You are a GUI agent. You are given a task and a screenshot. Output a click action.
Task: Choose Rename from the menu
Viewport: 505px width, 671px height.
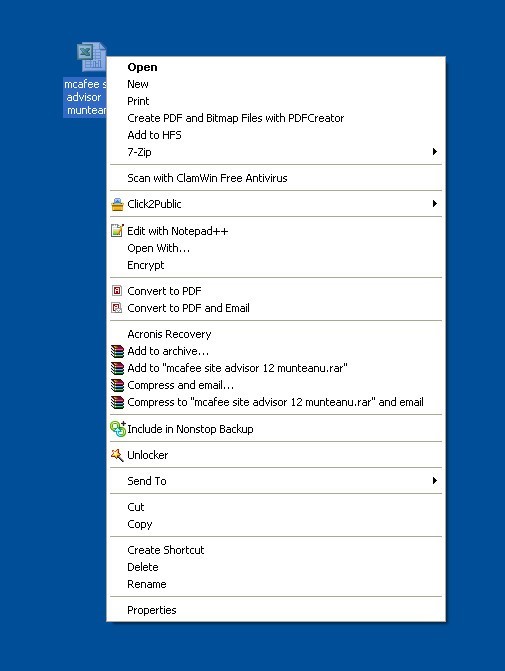(276, 584)
